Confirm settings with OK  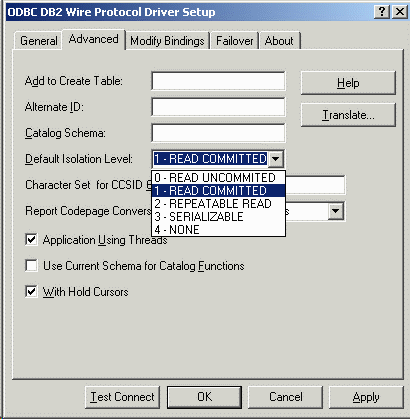(204, 397)
